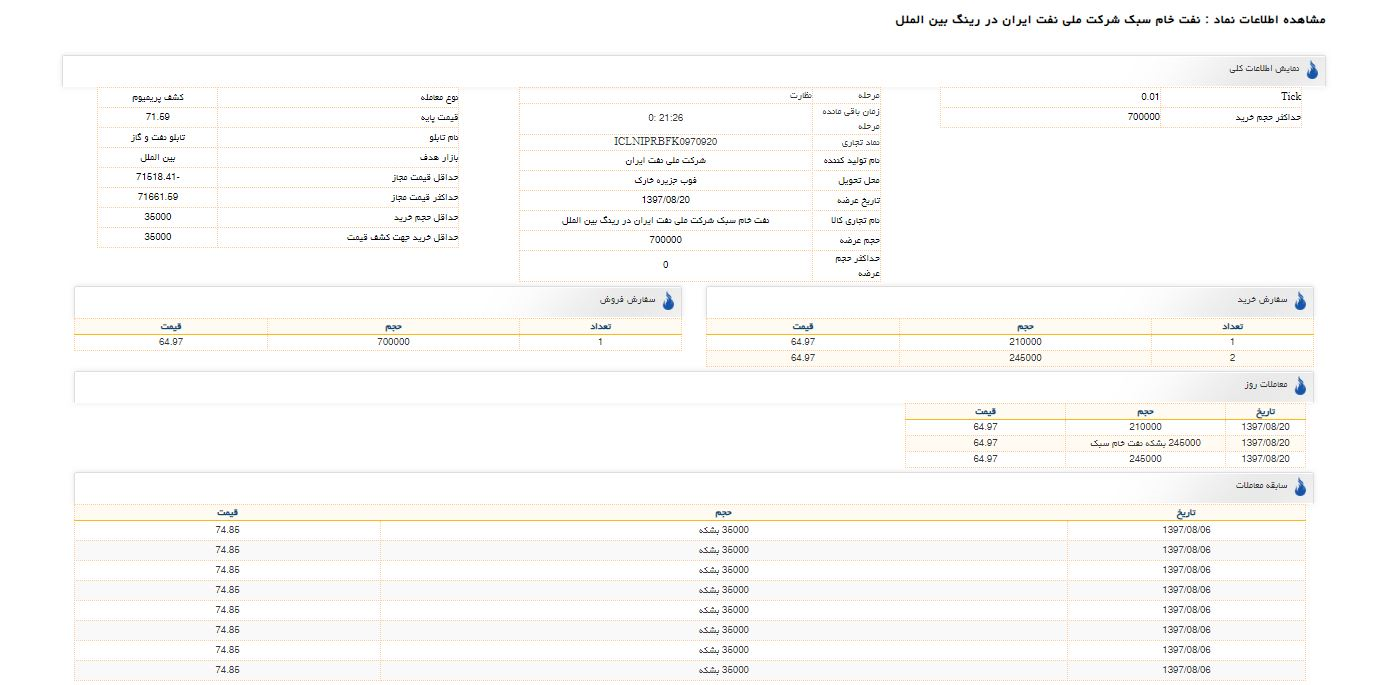Click the حجم header in the buy orders table

coord(1025,326)
